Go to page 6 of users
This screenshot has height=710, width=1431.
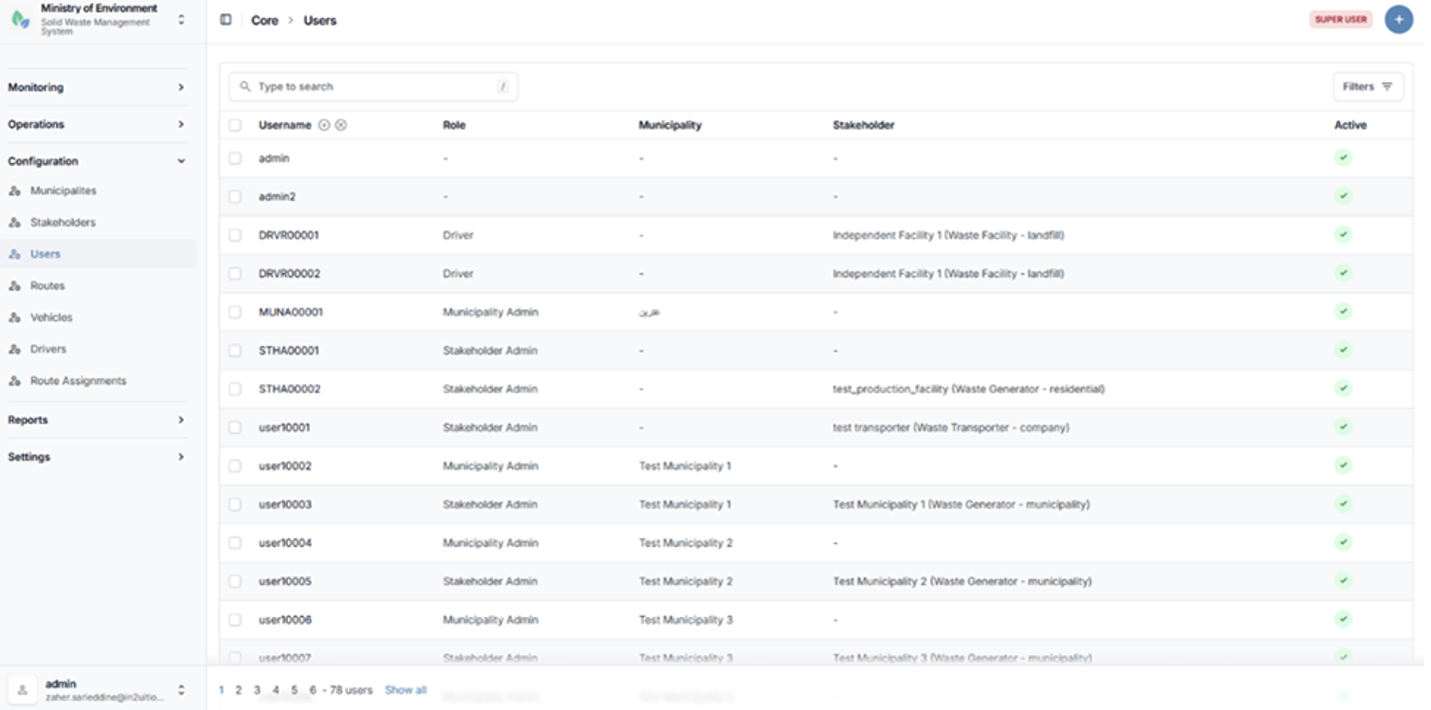313,690
